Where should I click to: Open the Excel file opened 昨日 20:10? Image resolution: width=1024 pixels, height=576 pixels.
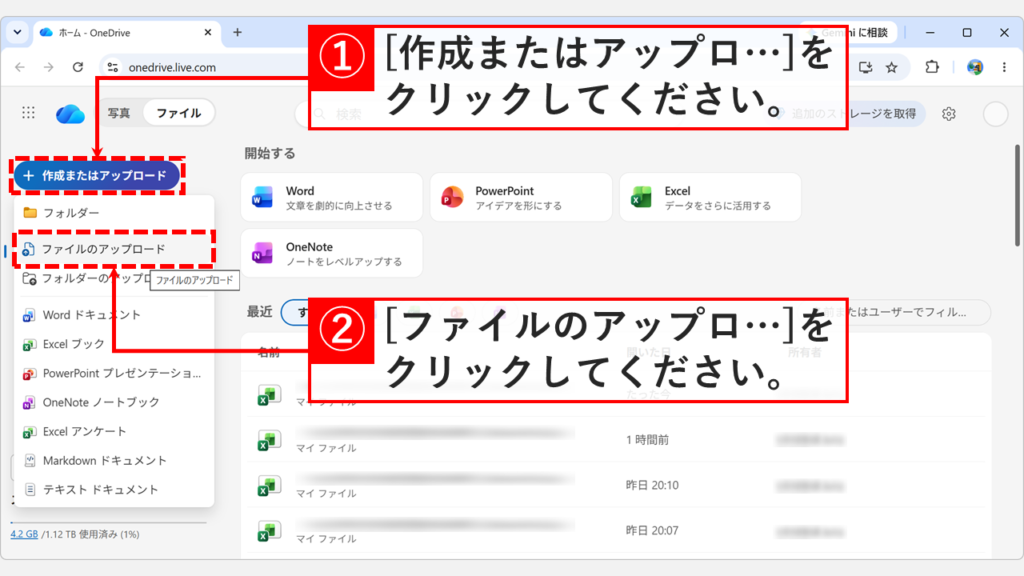pos(614,485)
